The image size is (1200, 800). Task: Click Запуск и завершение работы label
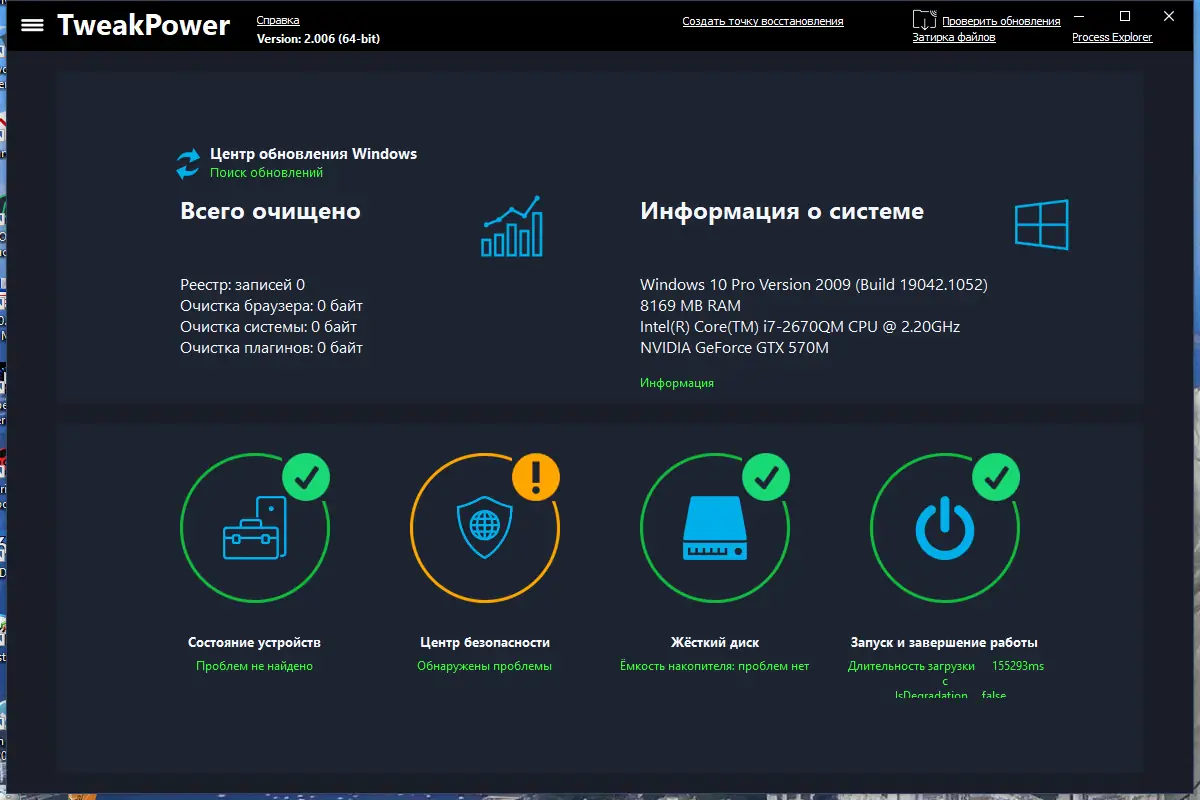(944, 643)
